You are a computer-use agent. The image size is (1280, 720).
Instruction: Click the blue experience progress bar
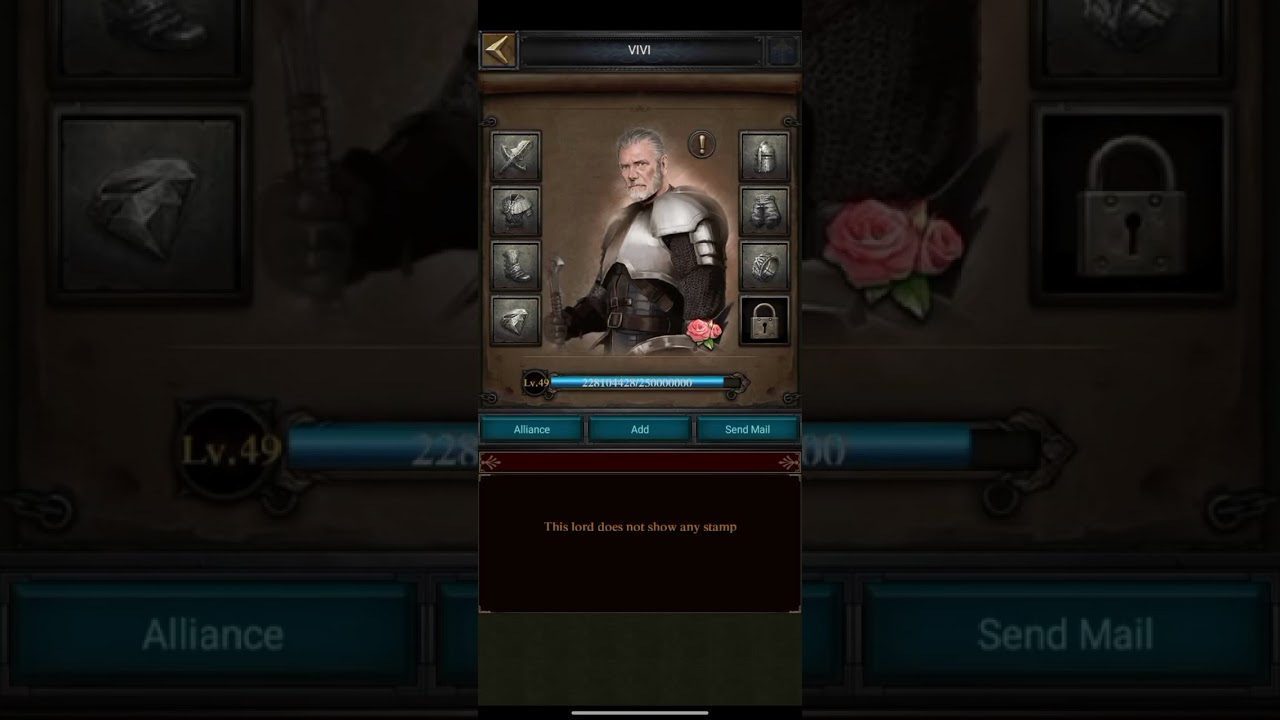tap(642, 382)
